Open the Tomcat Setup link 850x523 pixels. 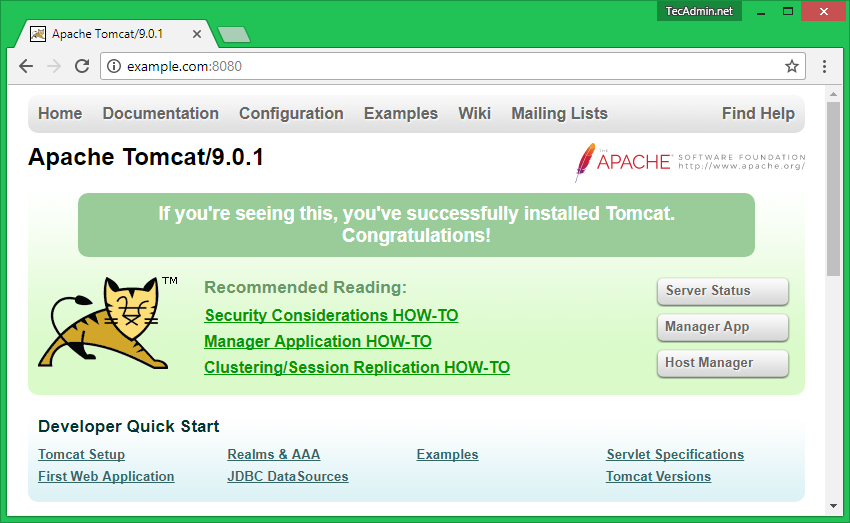[81, 454]
